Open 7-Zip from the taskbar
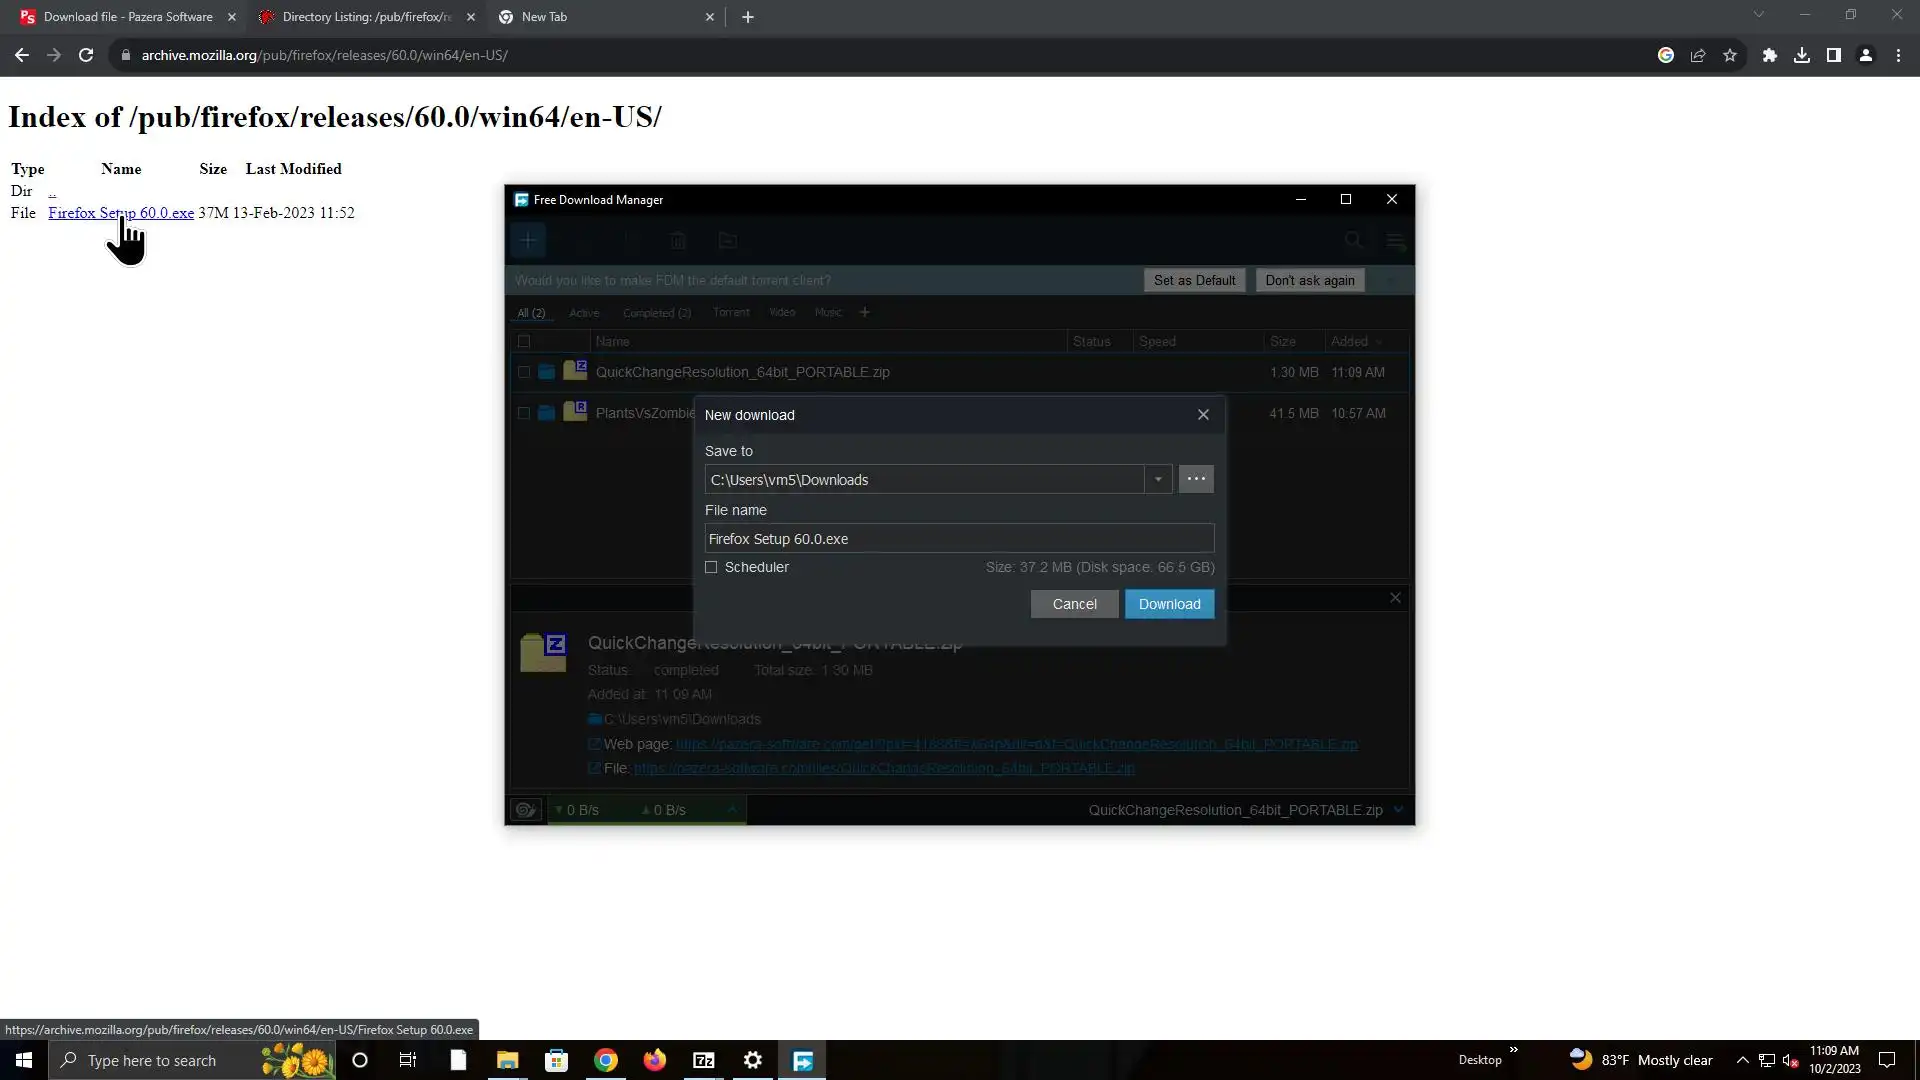Image resolution: width=1920 pixels, height=1080 pixels. [704, 1060]
